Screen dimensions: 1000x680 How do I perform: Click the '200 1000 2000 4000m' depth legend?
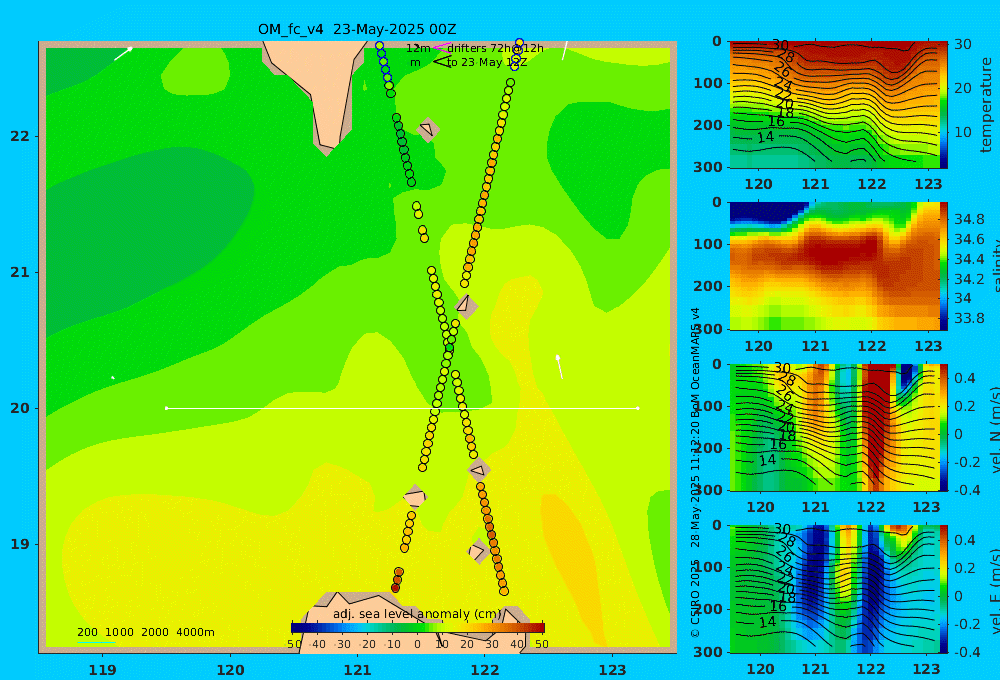click(145, 632)
